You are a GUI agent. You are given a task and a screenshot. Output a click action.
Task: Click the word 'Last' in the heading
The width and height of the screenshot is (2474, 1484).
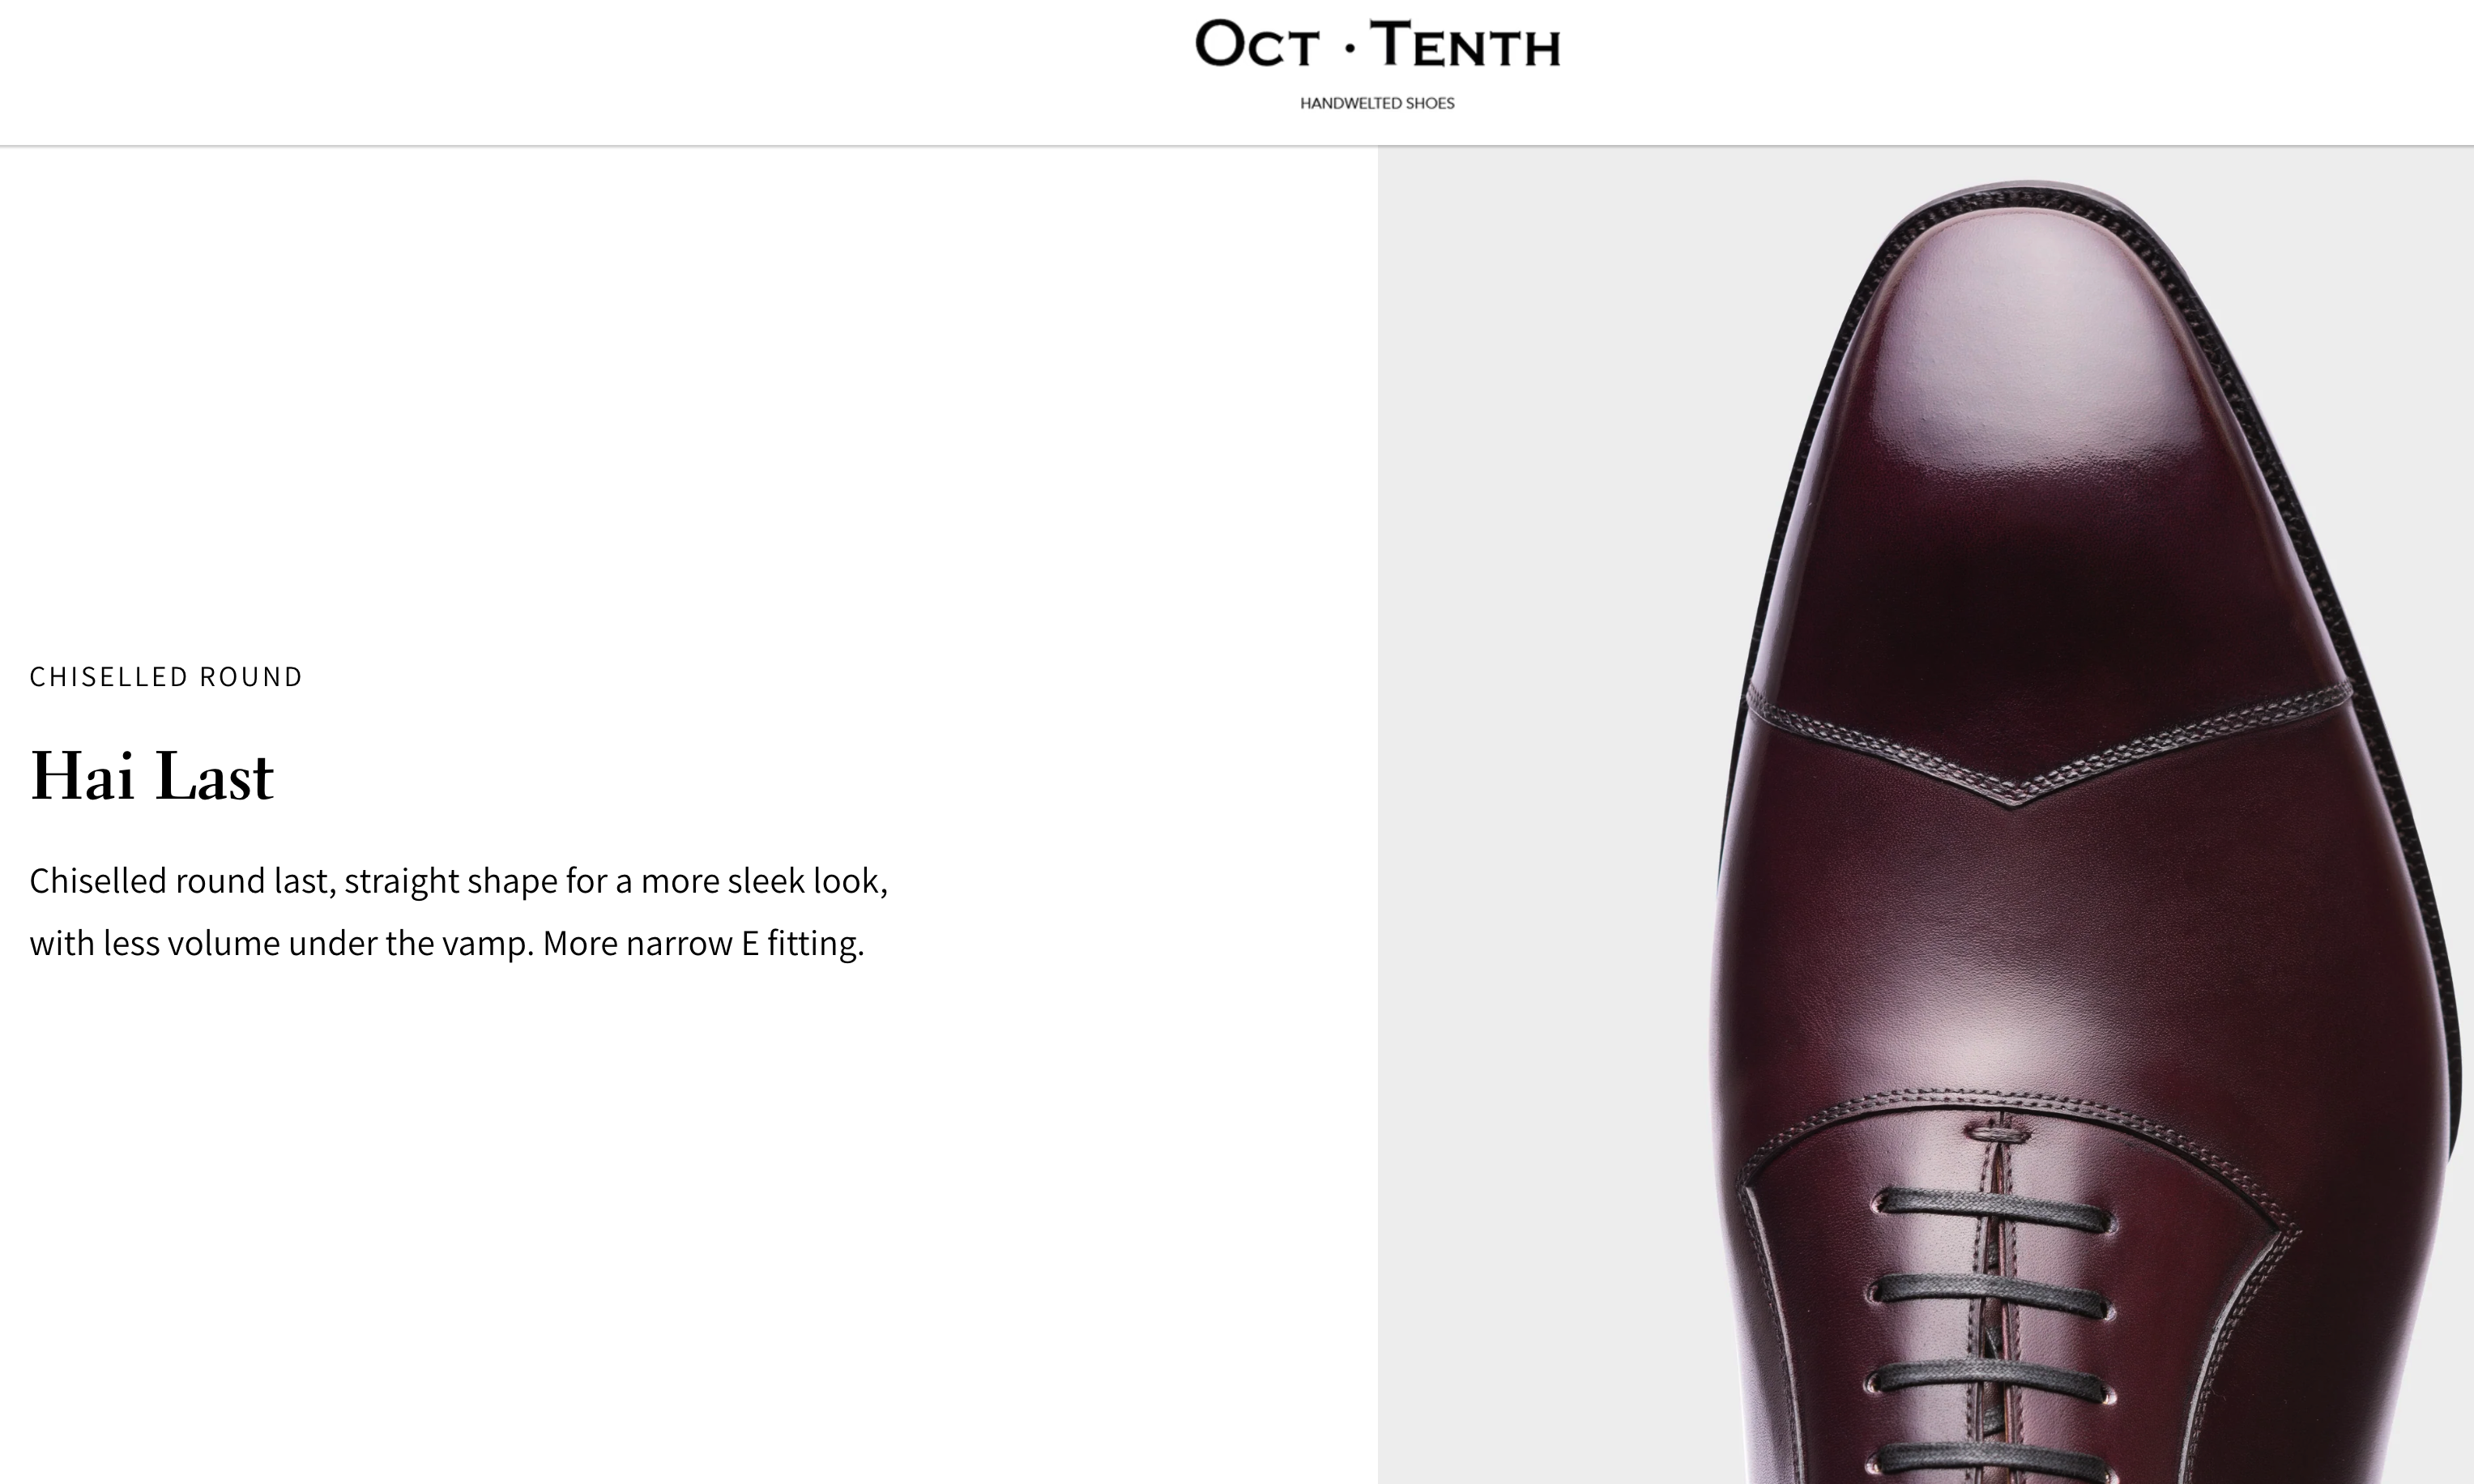(x=214, y=776)
